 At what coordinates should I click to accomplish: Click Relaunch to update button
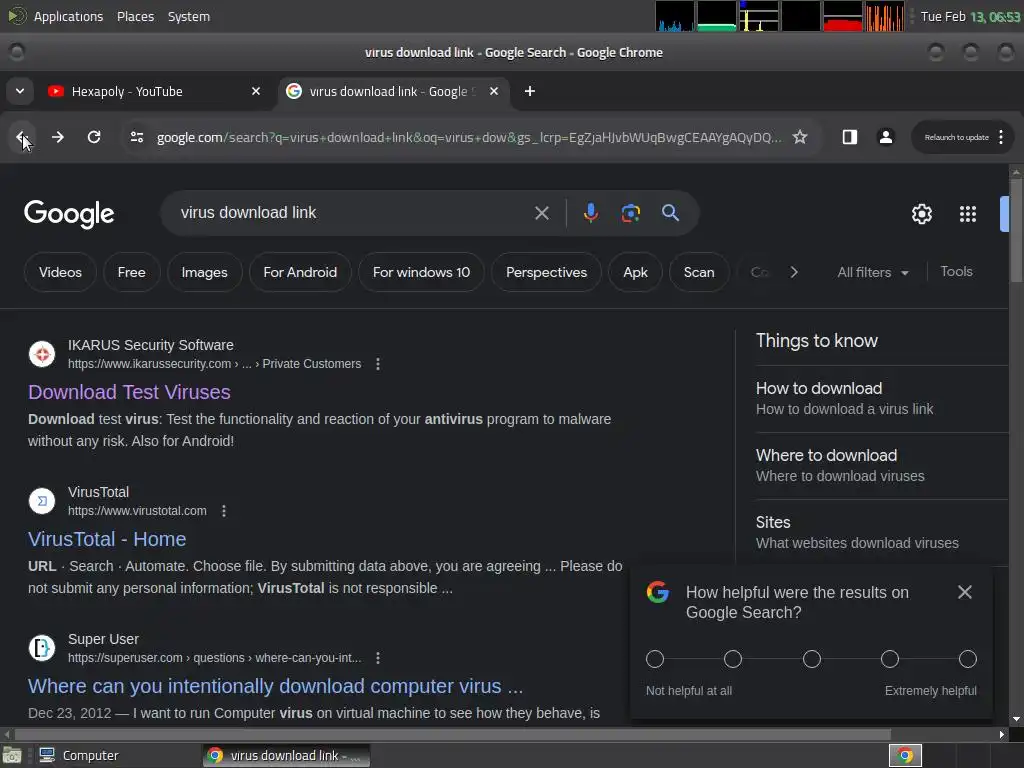coord(956,137)
